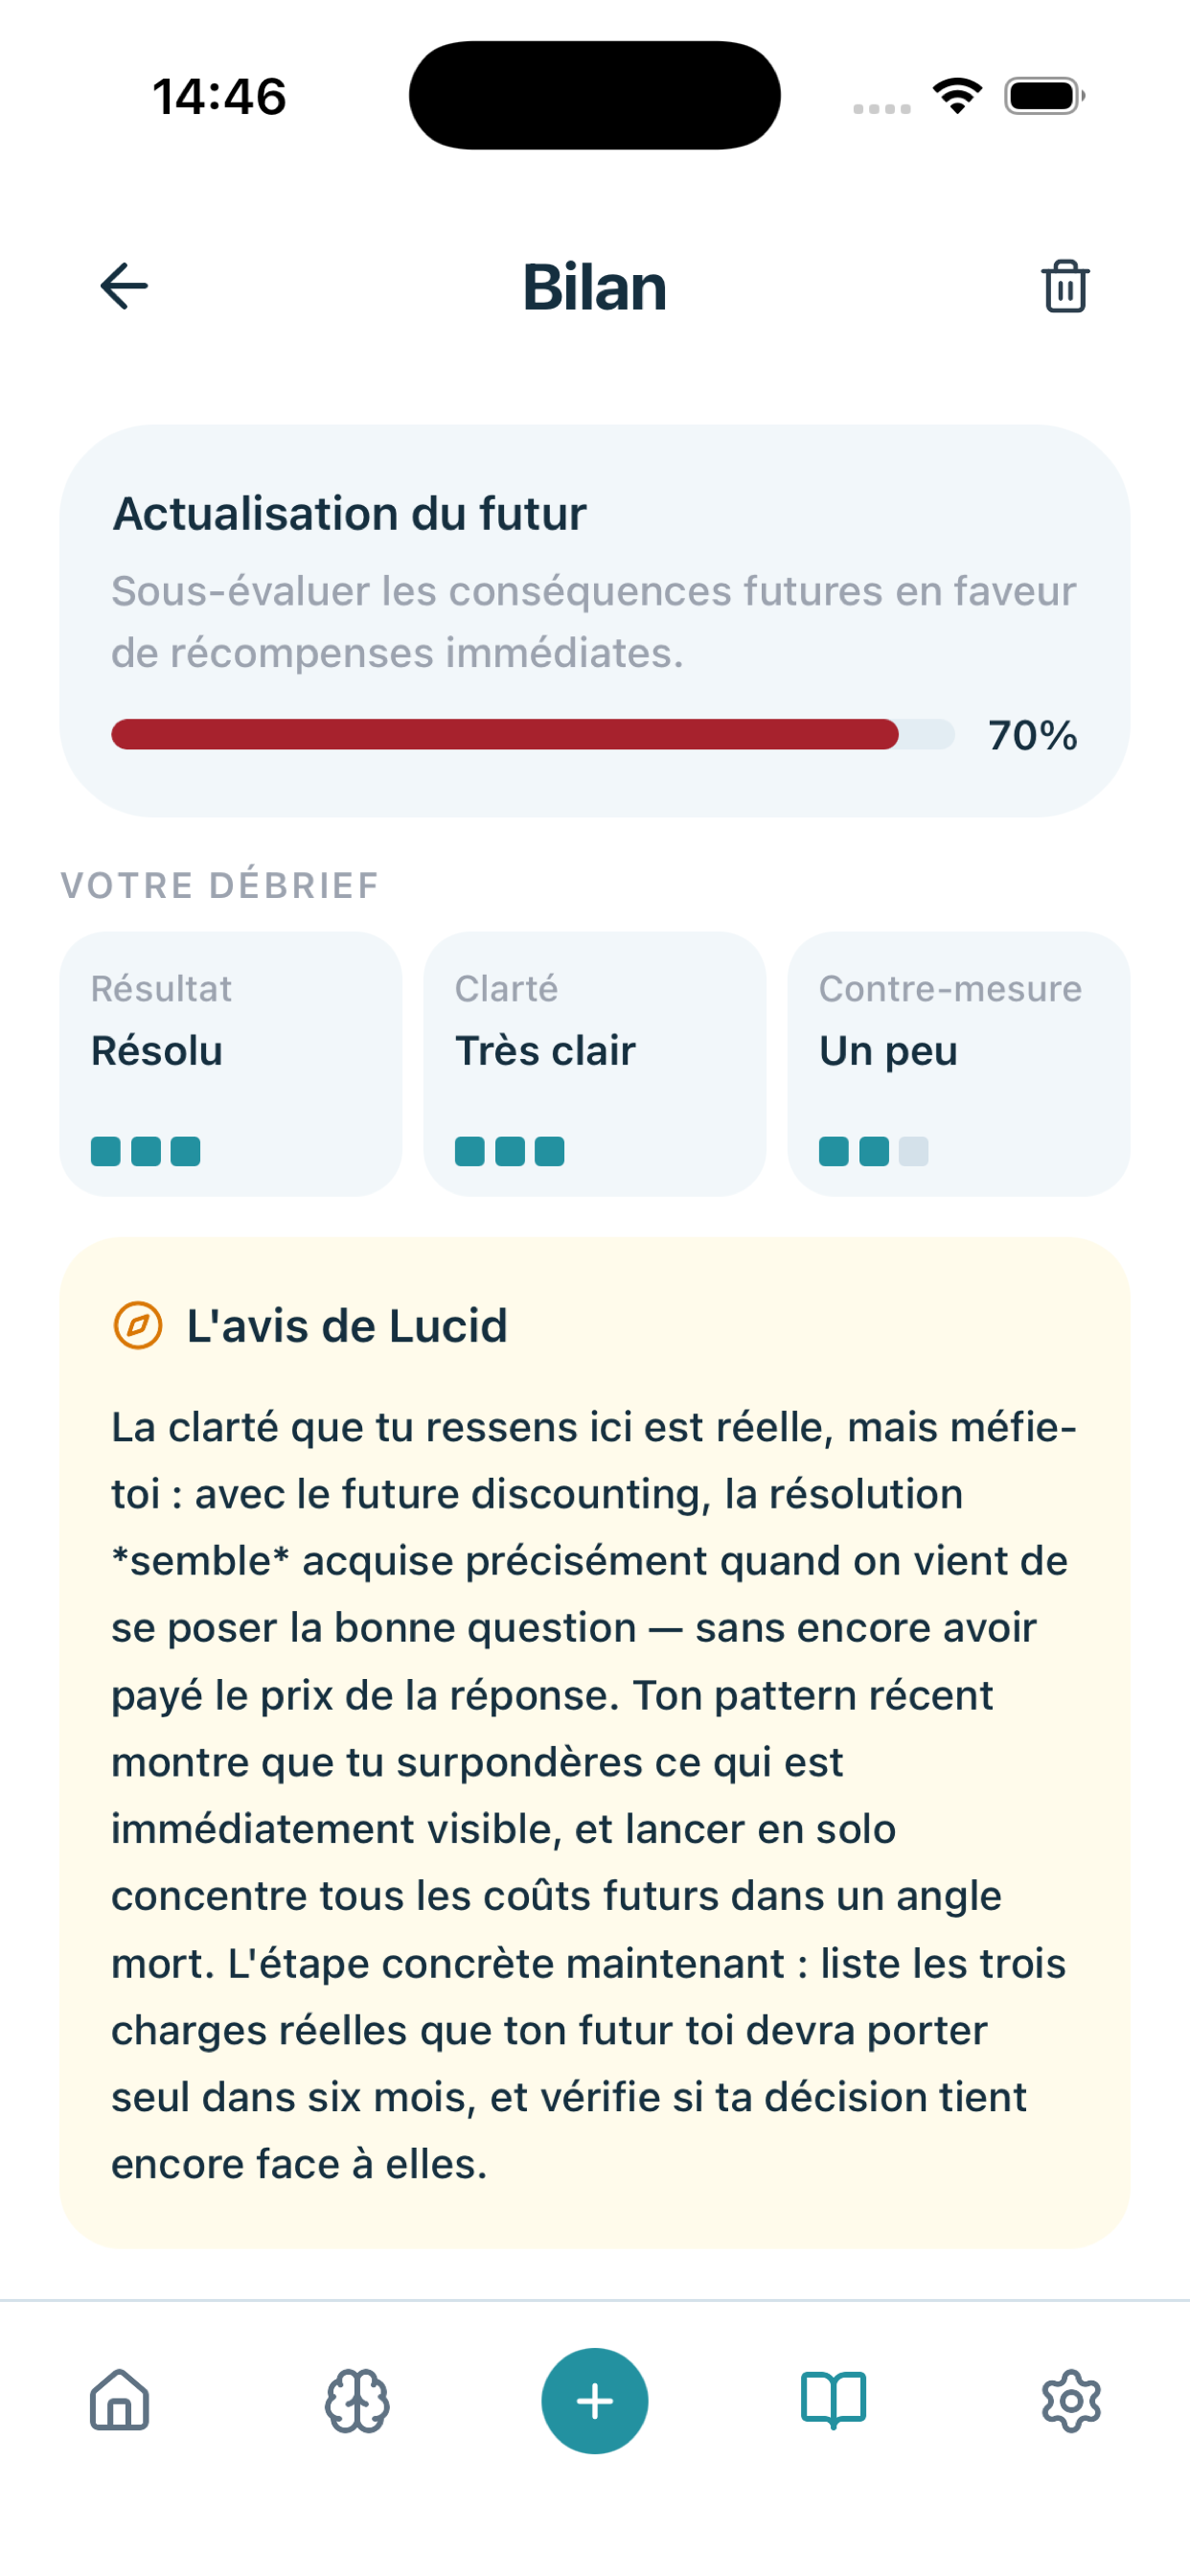
Task: Go back using the arrow icon
Action: coord(124,286)
